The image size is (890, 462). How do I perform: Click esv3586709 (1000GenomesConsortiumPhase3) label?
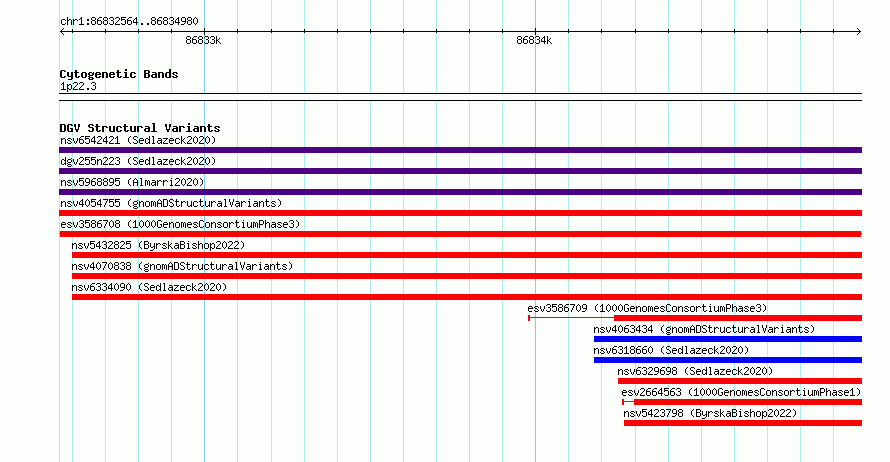647,308
